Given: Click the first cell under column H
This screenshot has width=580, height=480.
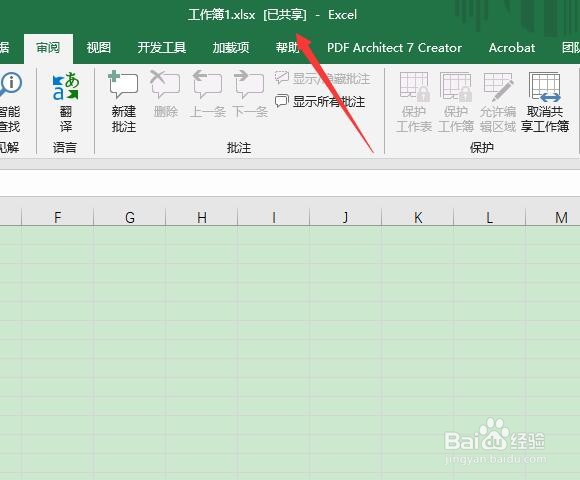Looking at the screenshot, I should [x=202, y=235].
